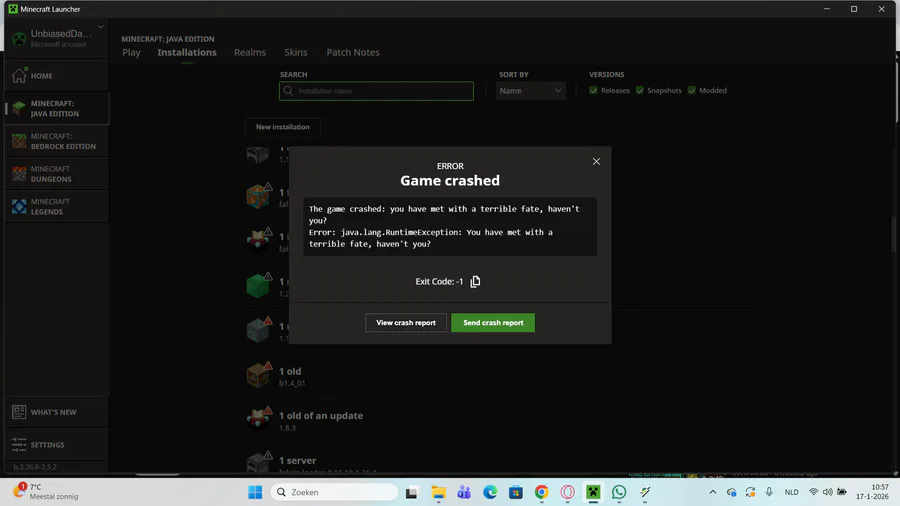Switch to the Installations tab
Screen dimensions: 900x506
click(x=187, y=52)
